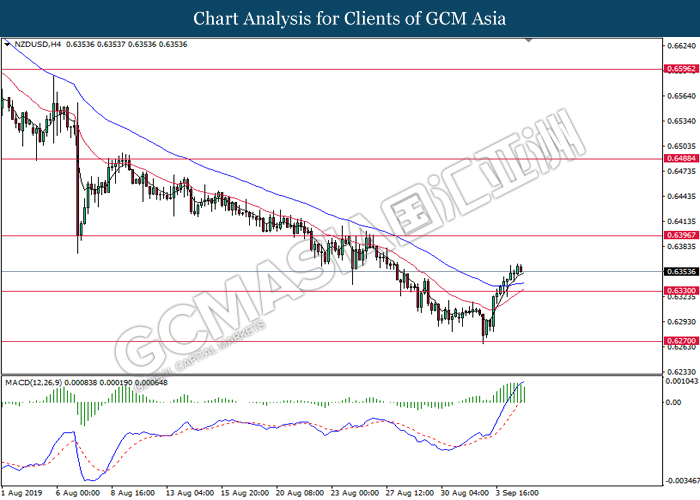
Task: Click the 8 Aug 16:00 time label
Action: click(x=133, y=493)
